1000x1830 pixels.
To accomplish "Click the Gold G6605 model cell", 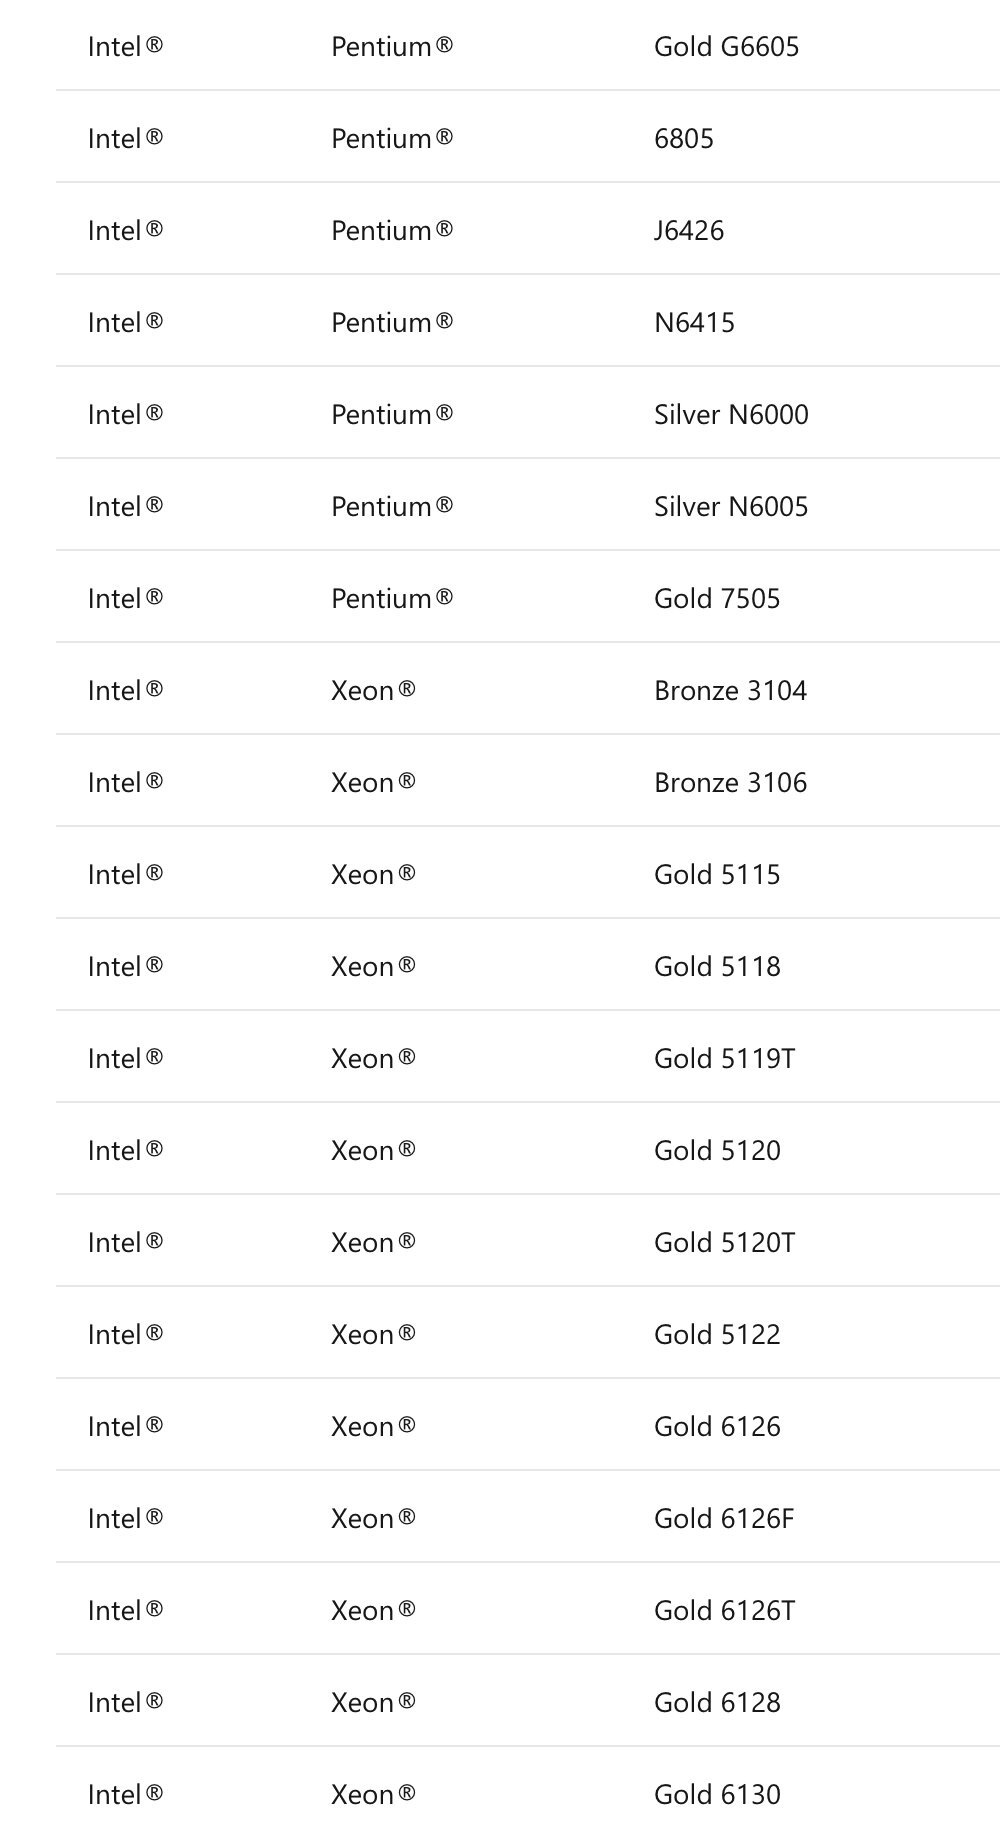I will click(726, 47).
